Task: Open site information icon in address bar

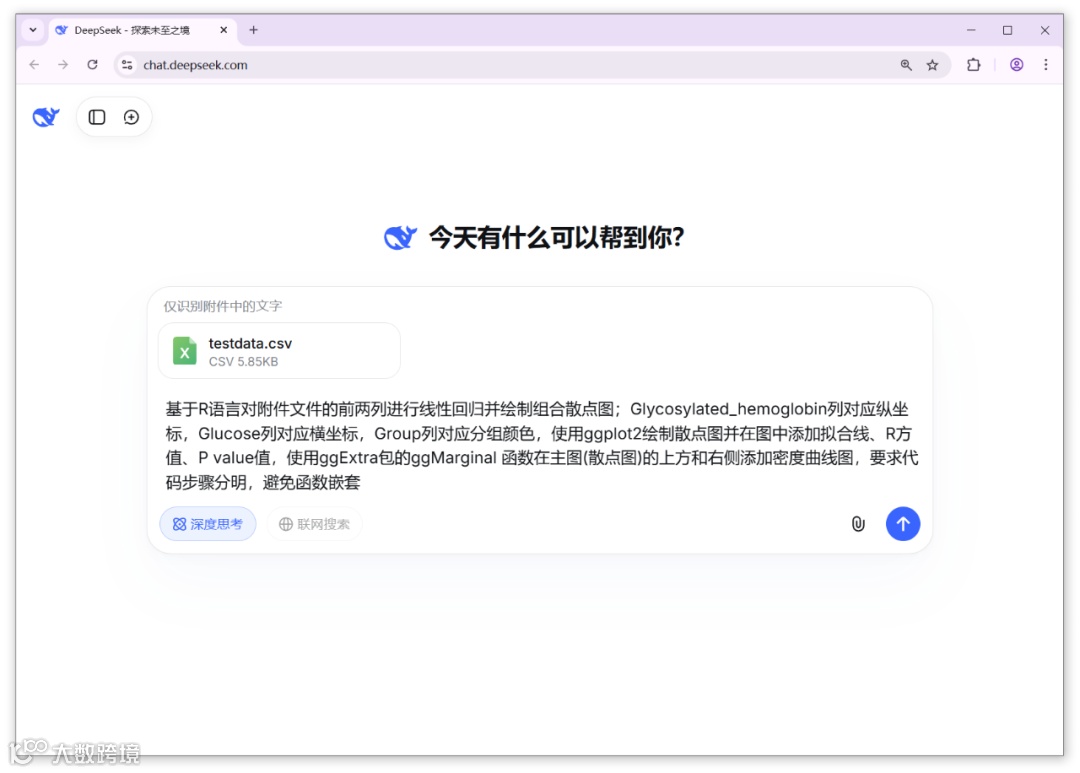Action: click(x=127, y=65)
